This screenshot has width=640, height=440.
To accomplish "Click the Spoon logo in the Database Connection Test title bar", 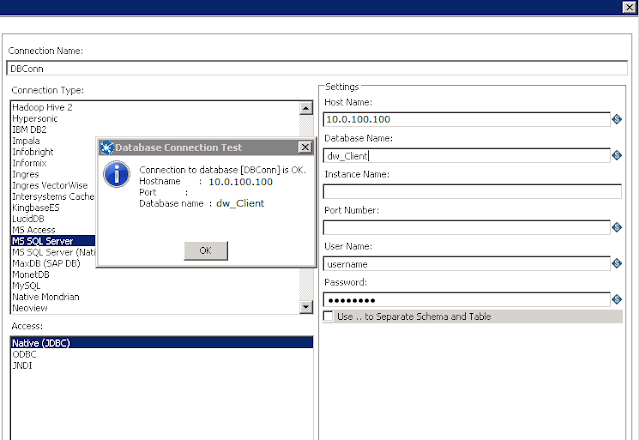I will point(107,147).
